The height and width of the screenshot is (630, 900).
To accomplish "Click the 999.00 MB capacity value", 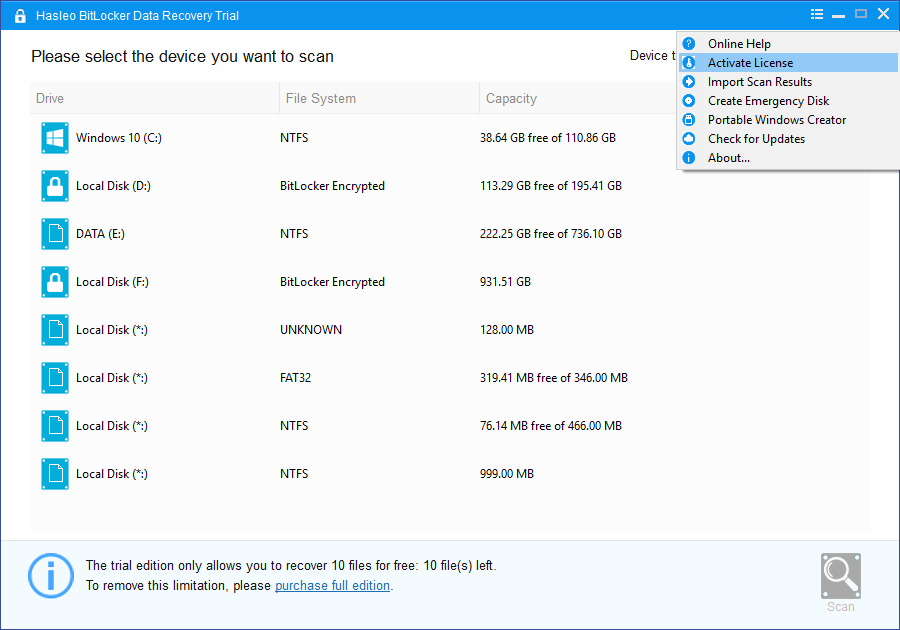I will [x=507, y=474].
